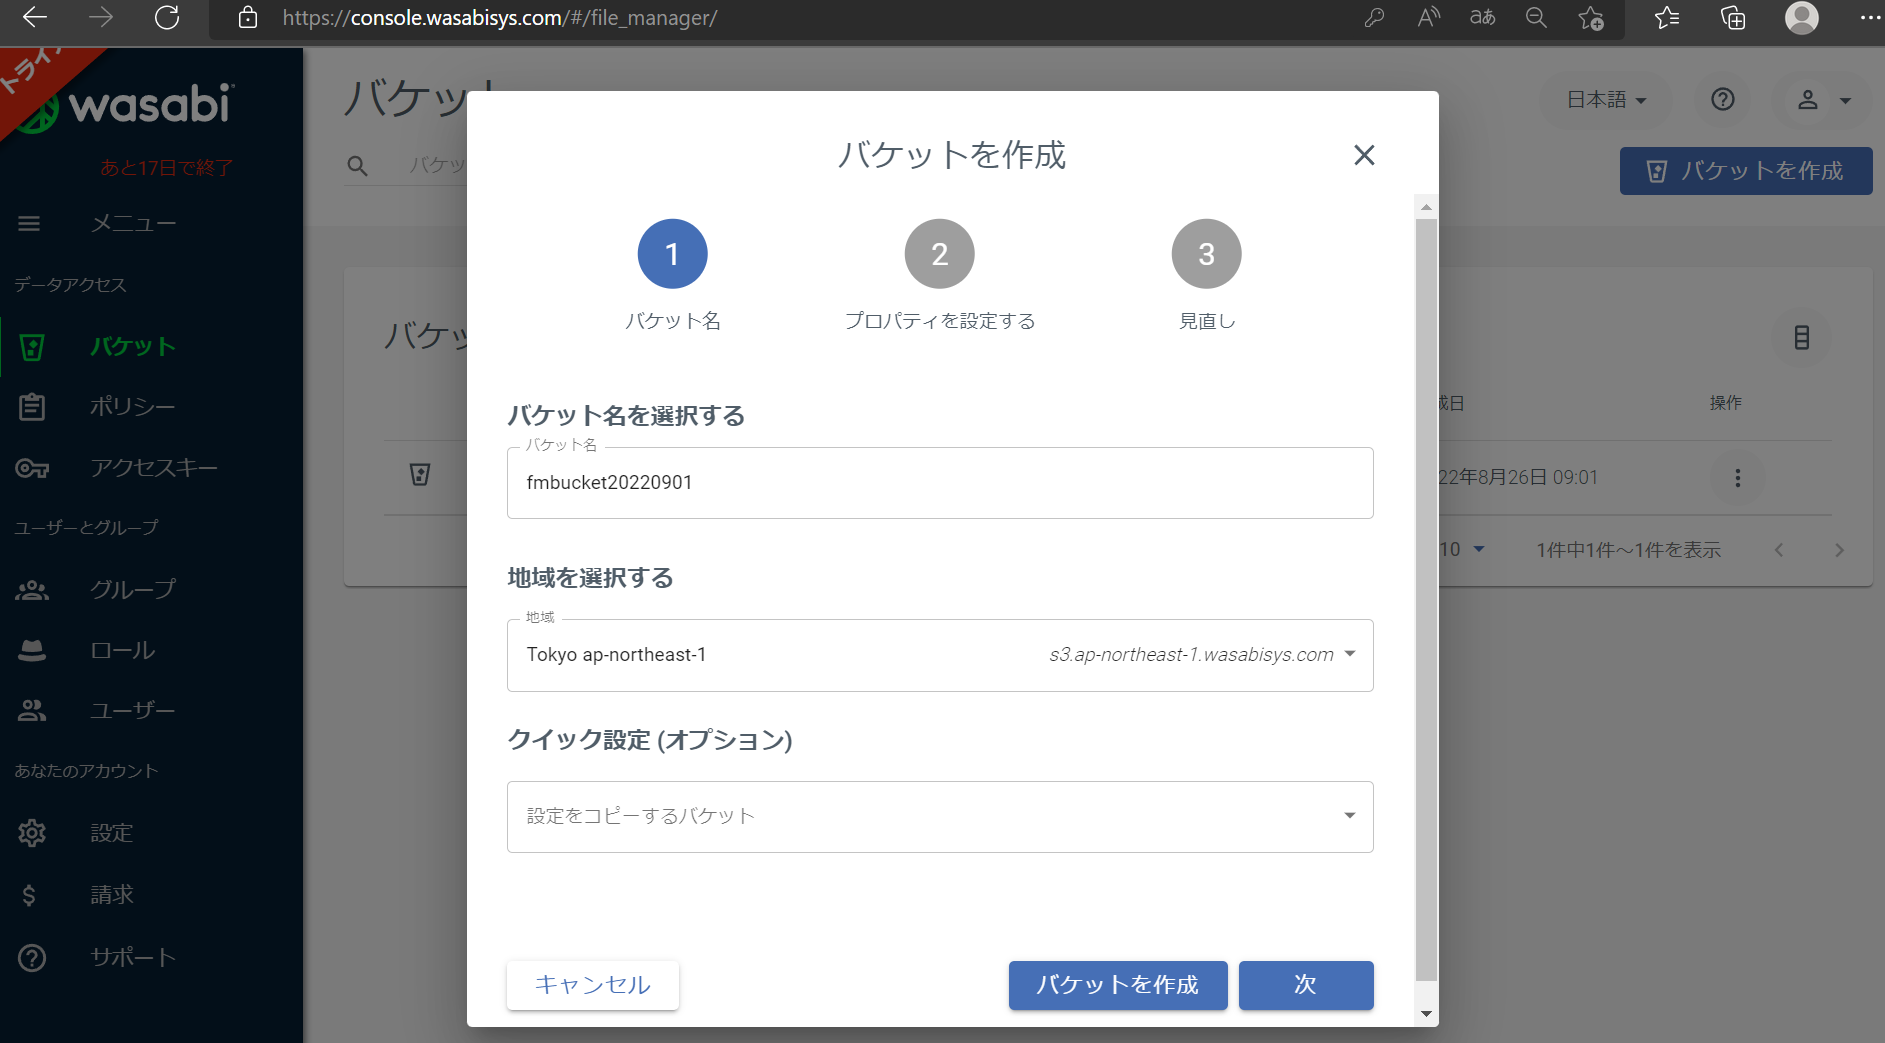1885x1043 pixels.
Task: Open Access Keys via the key icon
Action: coord(32,468)
